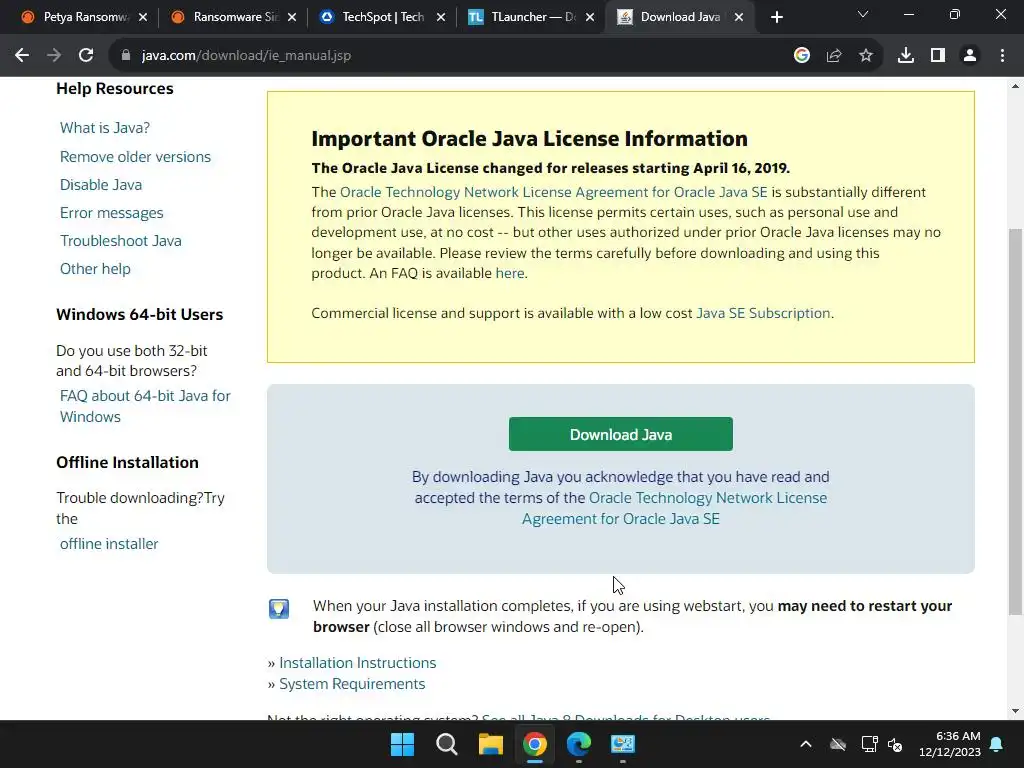Image resolution: width=1024 pixels, height=768 pixels.
Task: Click the FAQ 'here' link
Action: [x=509, y=273]
